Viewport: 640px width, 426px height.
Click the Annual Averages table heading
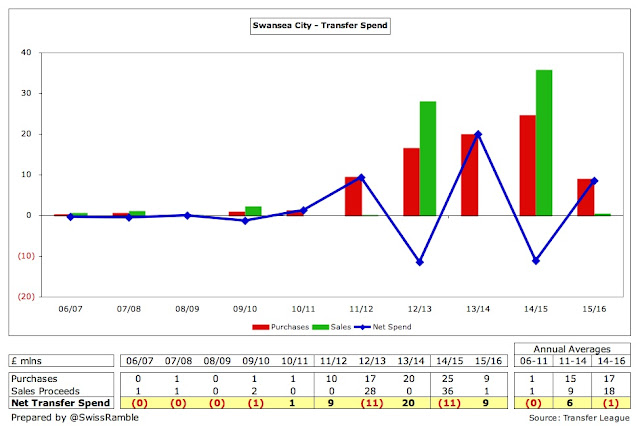click(x=572, y=349)
